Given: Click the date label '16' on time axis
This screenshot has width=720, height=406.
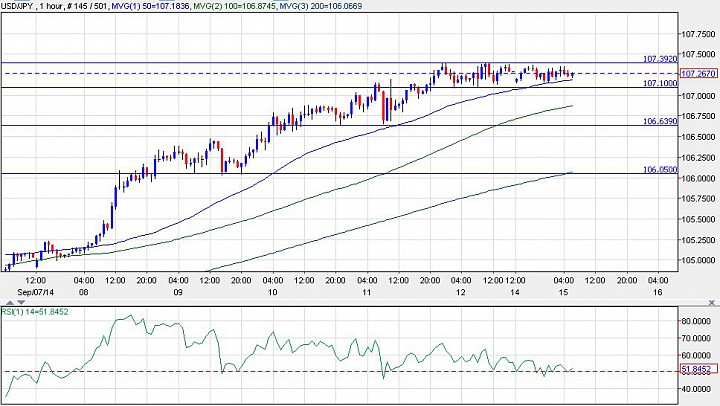Looking at the screenshot, I should [658, 292].
